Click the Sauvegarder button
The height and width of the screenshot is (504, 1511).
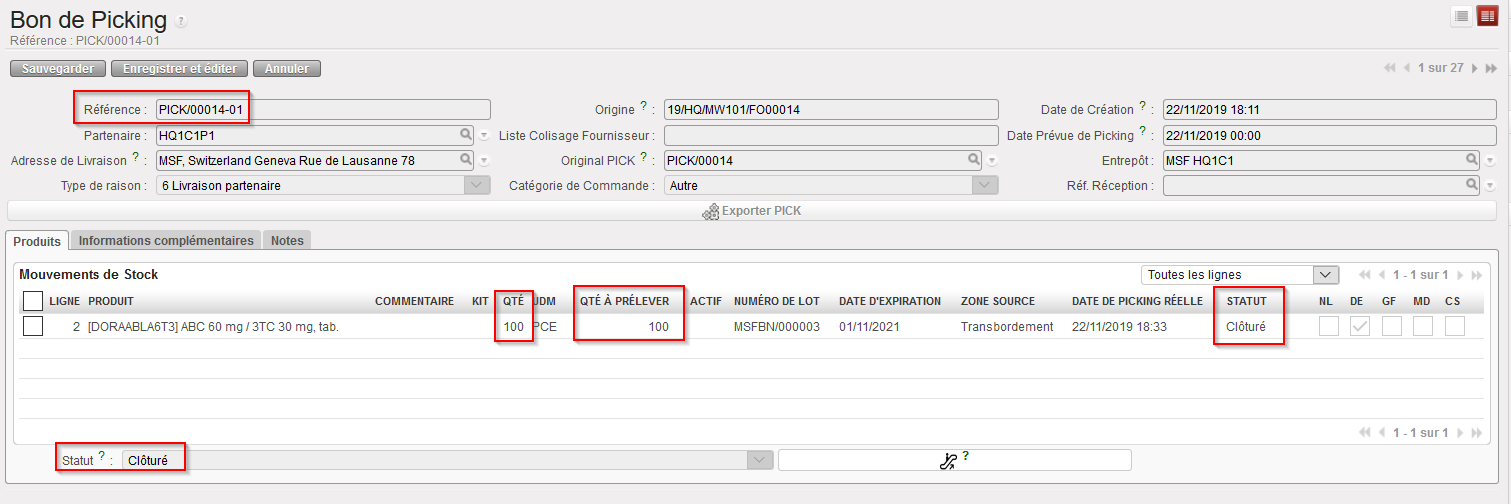58,69
